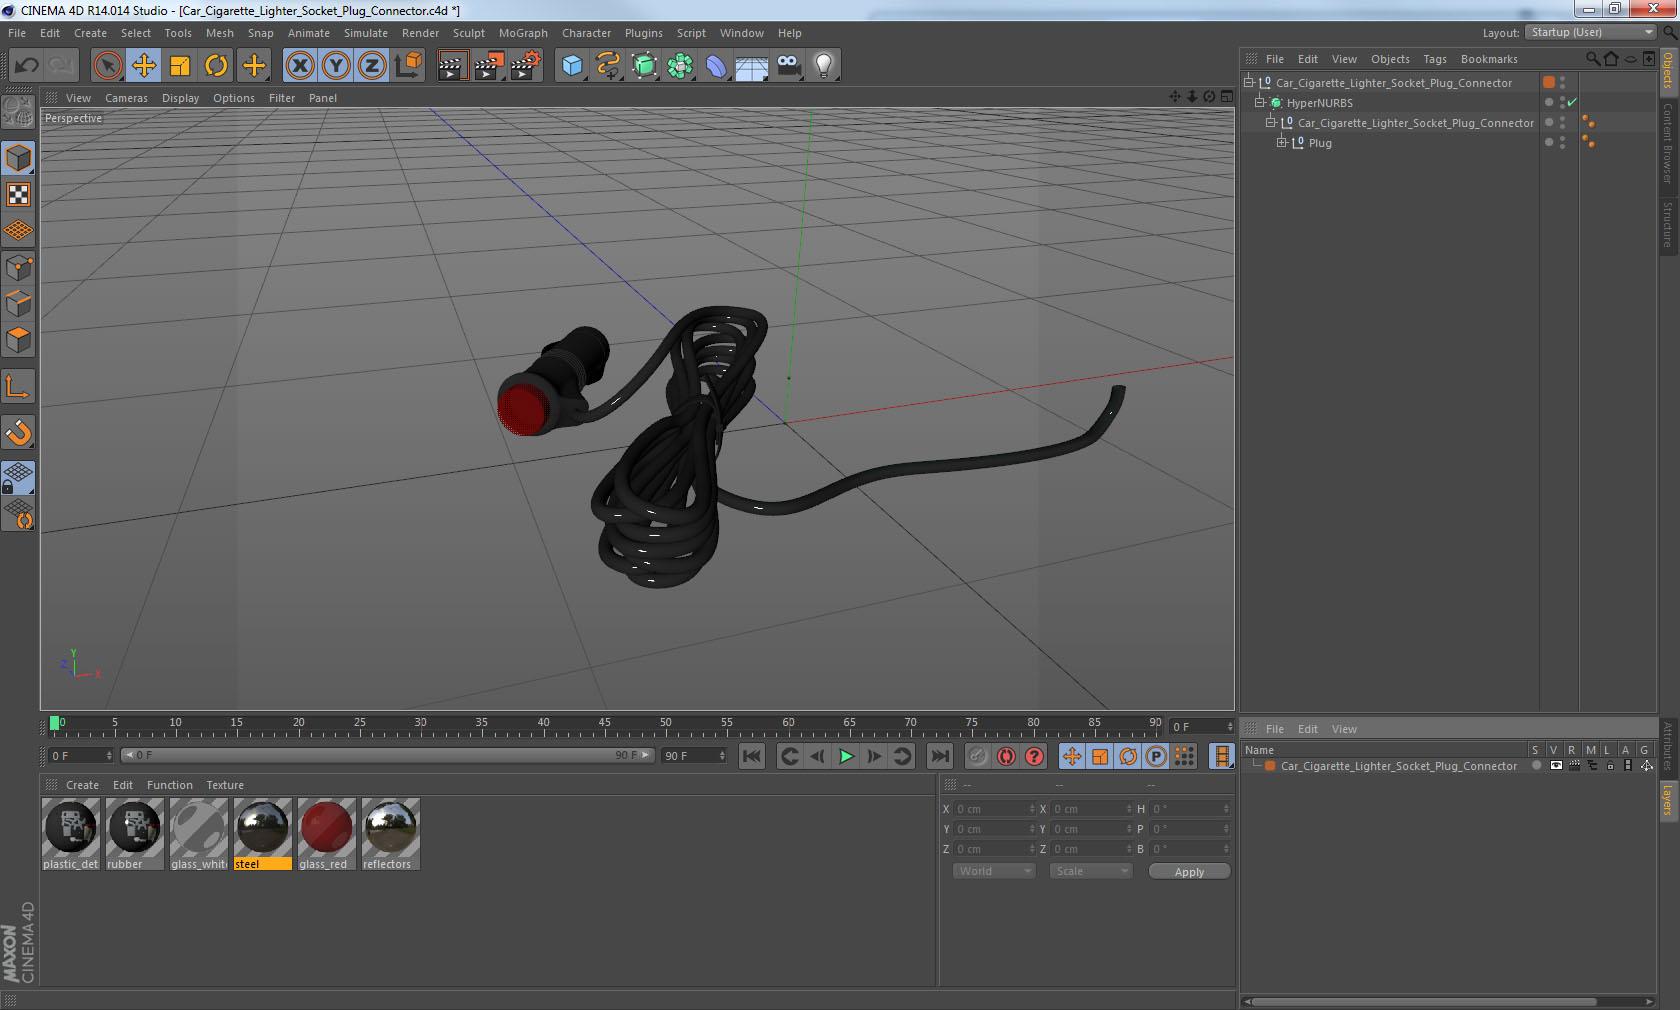The height and width of the screenshot is (1010, 1680).
Task: Open the viewport Cameras menu
Action: [x=126, y=98]
